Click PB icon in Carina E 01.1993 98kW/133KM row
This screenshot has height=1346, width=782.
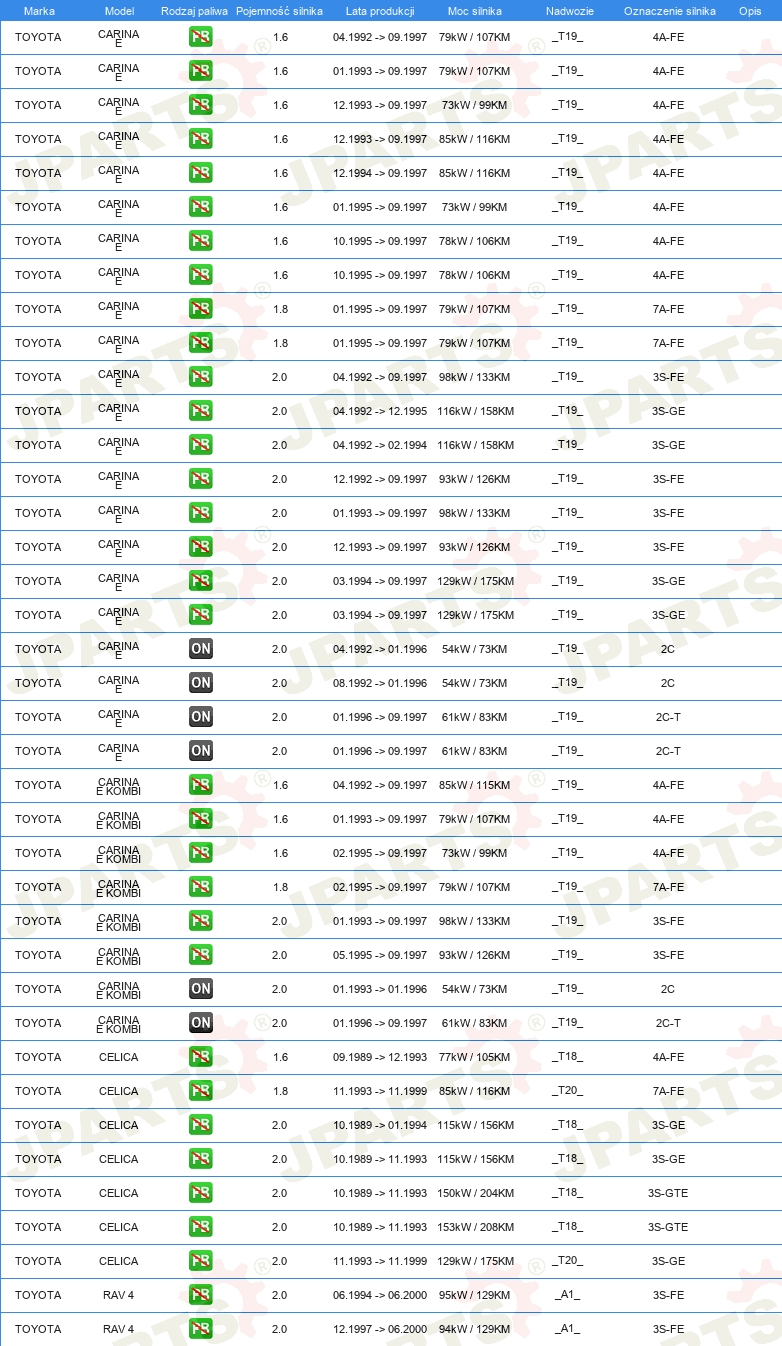tap(200, 513)
